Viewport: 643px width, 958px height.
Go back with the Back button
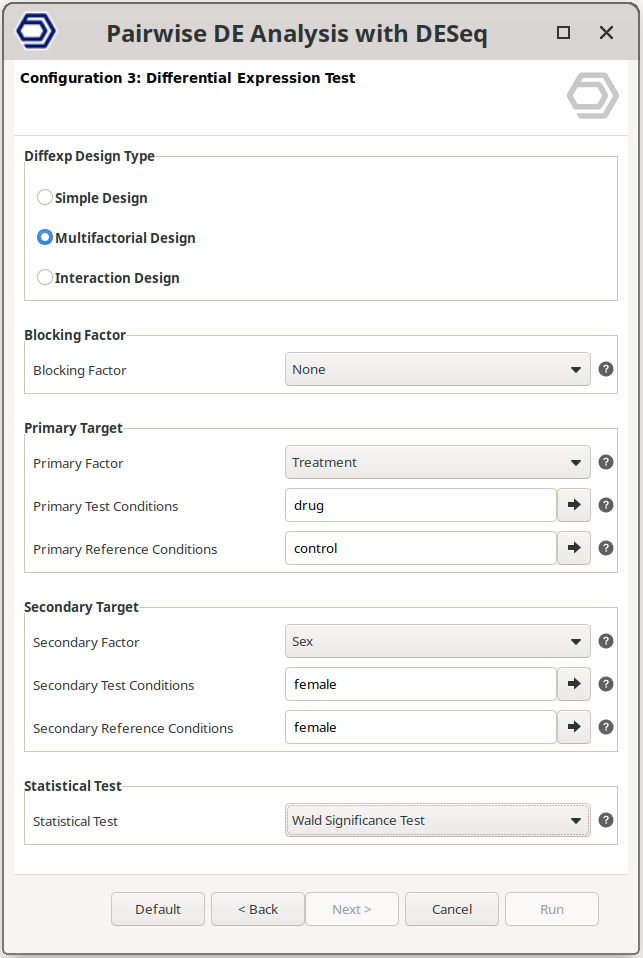coord(258,909)
